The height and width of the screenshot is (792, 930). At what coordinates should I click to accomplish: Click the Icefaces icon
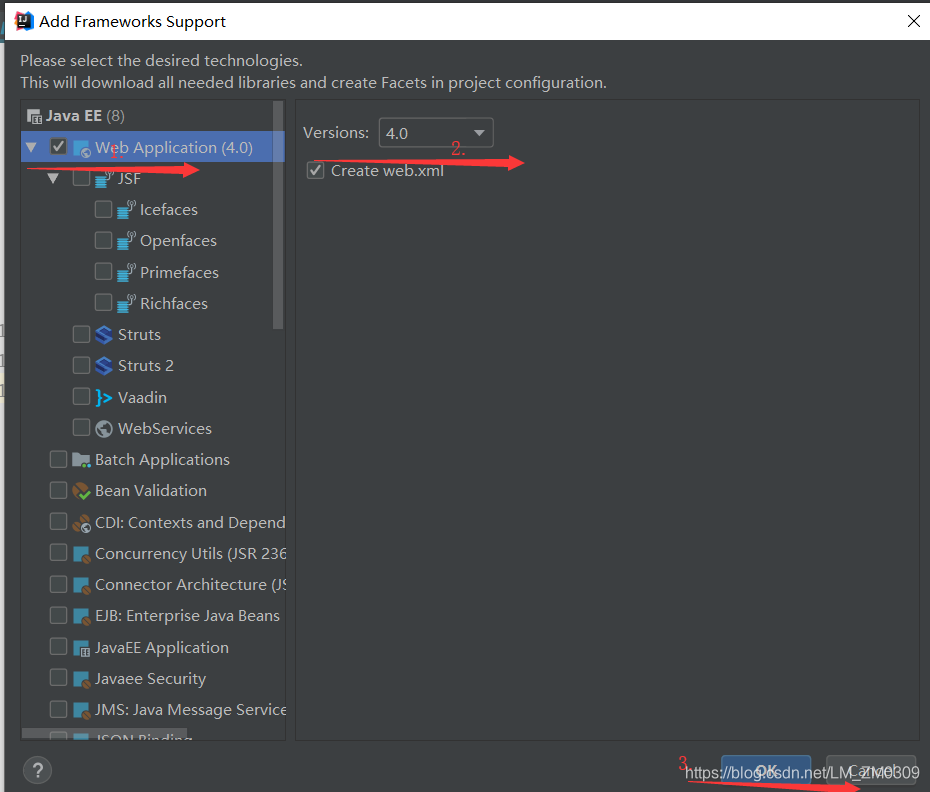click(x=126, y=209)
